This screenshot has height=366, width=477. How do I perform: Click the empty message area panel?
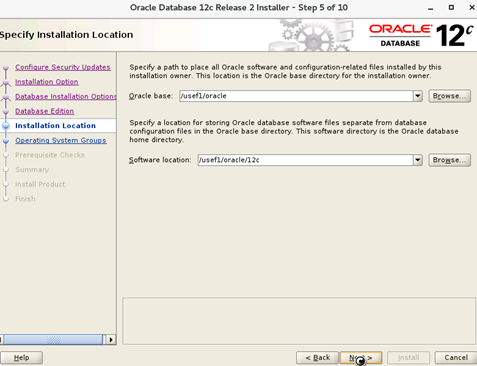point(299,321)
